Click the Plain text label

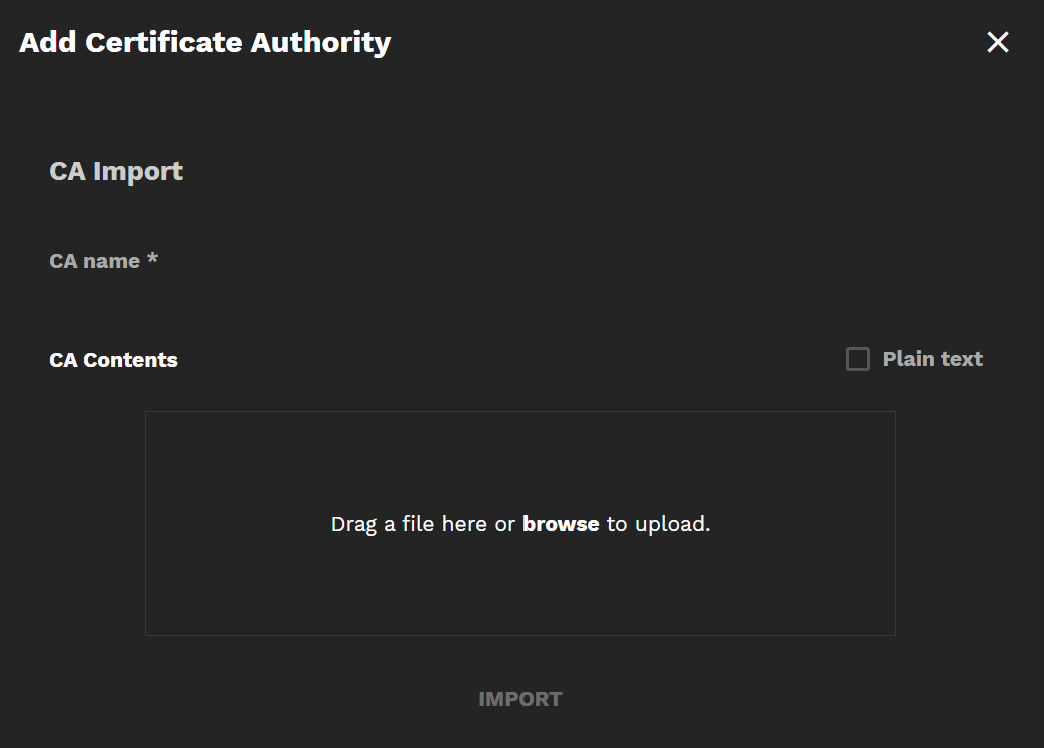[x=932, y=359]
